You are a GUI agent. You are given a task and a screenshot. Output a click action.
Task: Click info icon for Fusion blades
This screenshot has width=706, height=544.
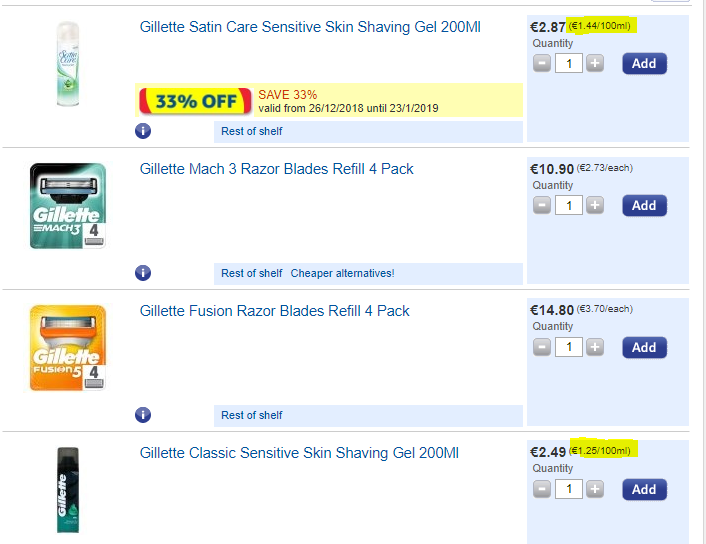[x=143, y=415]
